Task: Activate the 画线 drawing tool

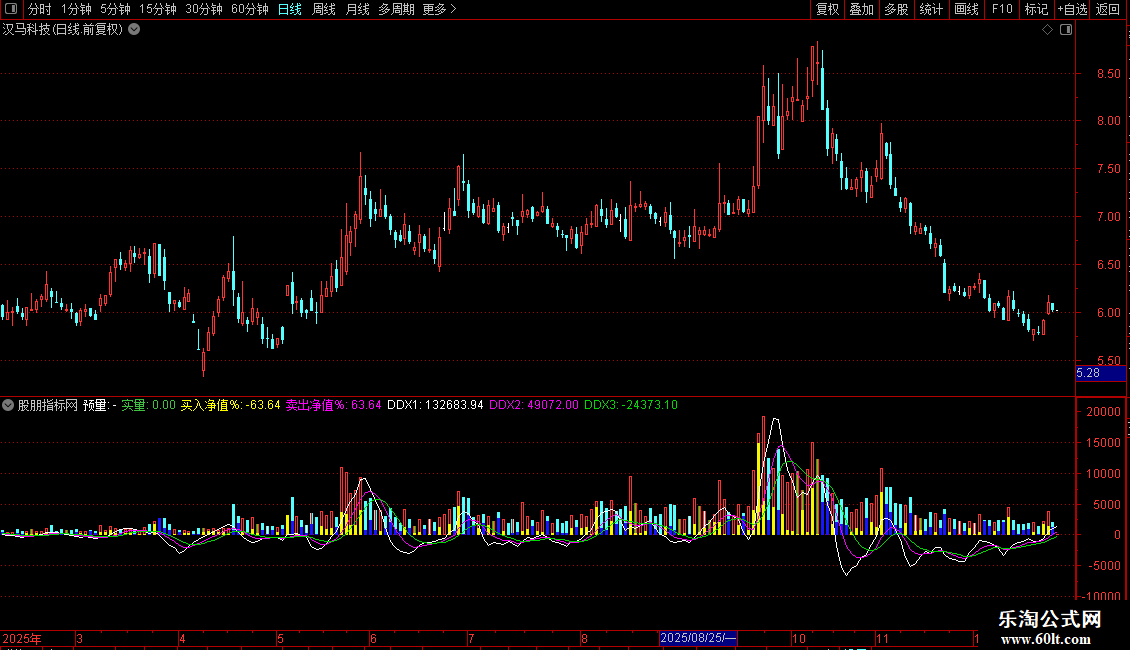Action: point(966,9)
